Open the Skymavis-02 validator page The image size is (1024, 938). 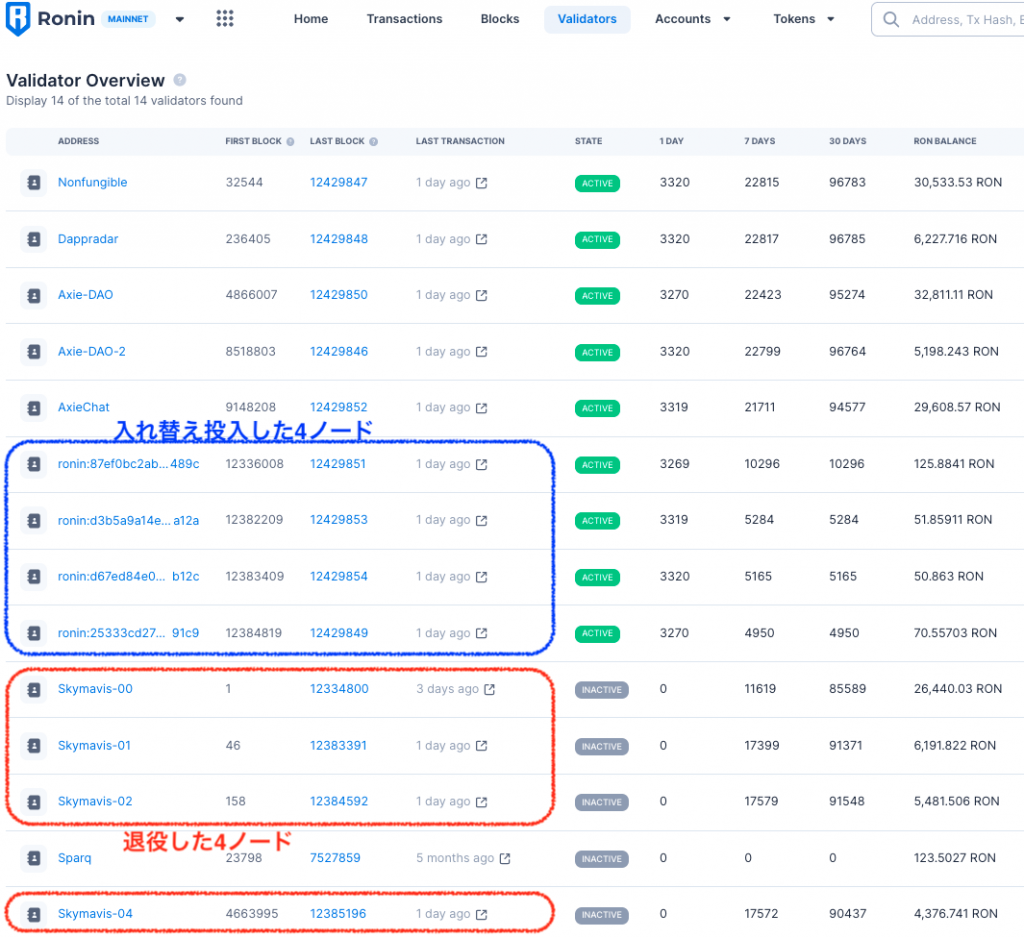tap(95, 801)
